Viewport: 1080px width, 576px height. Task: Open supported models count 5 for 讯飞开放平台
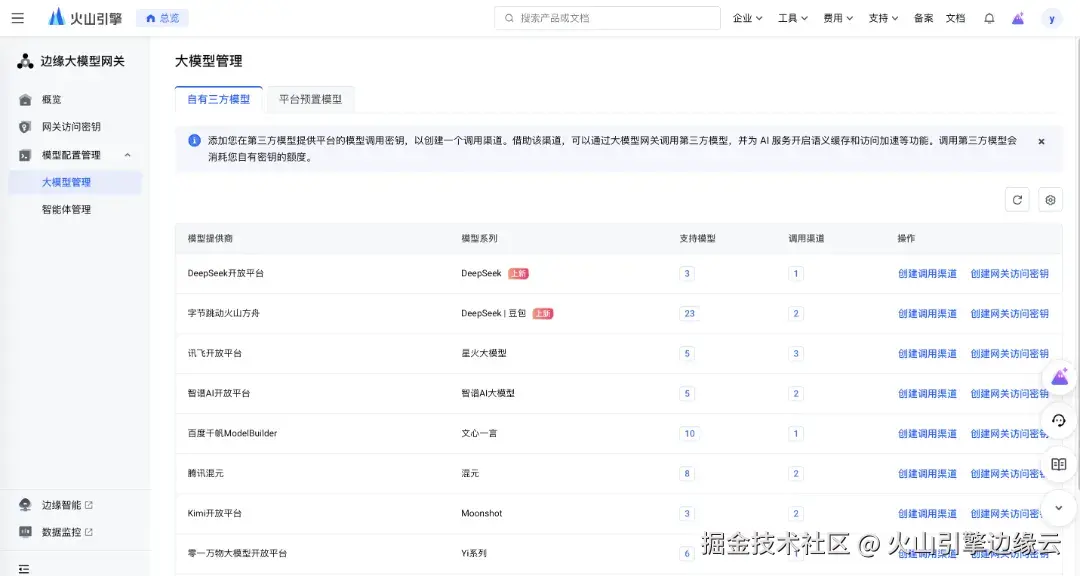point(687,353)
